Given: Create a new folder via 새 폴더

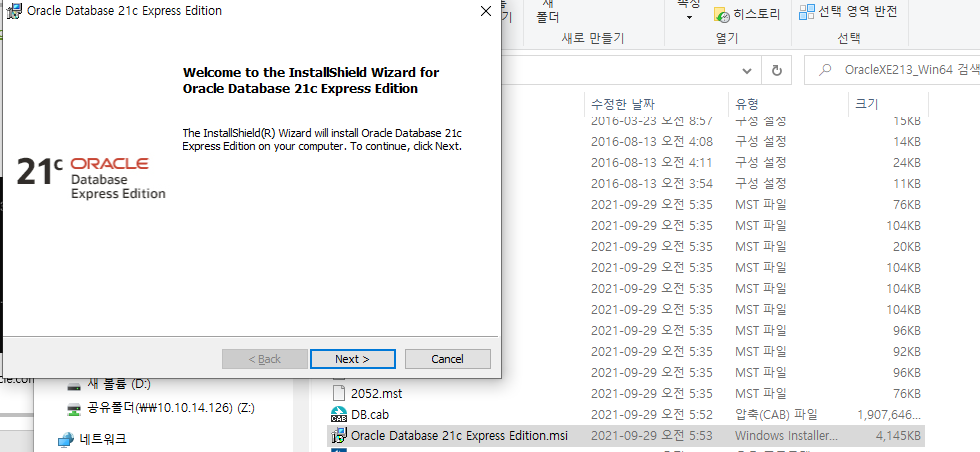Looking at the screenshot, I should [548, 11].
